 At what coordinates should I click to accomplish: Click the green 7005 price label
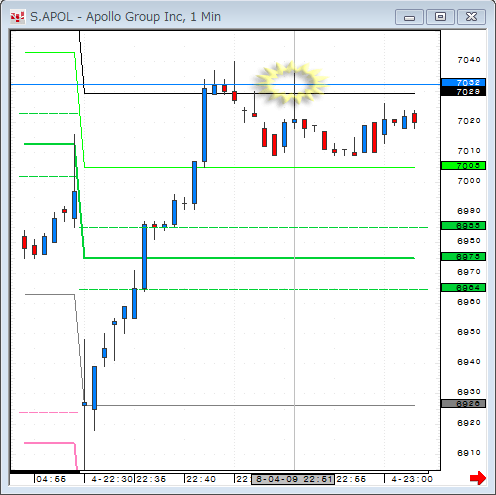click(x=463, y=165)
